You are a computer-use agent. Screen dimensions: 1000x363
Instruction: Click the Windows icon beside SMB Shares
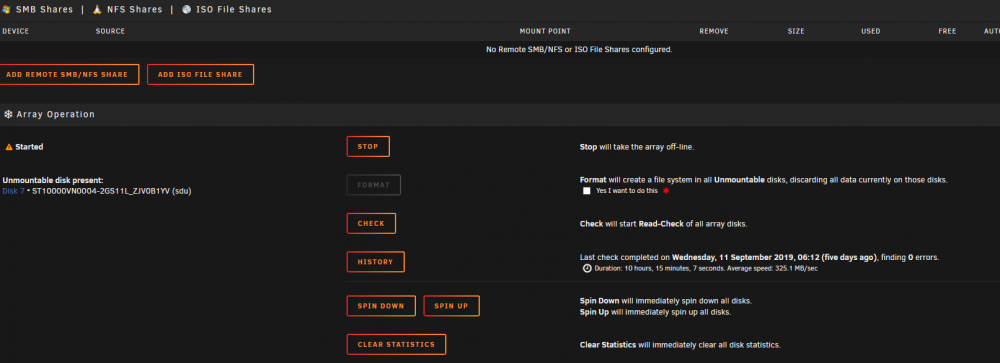pos(6,10)
